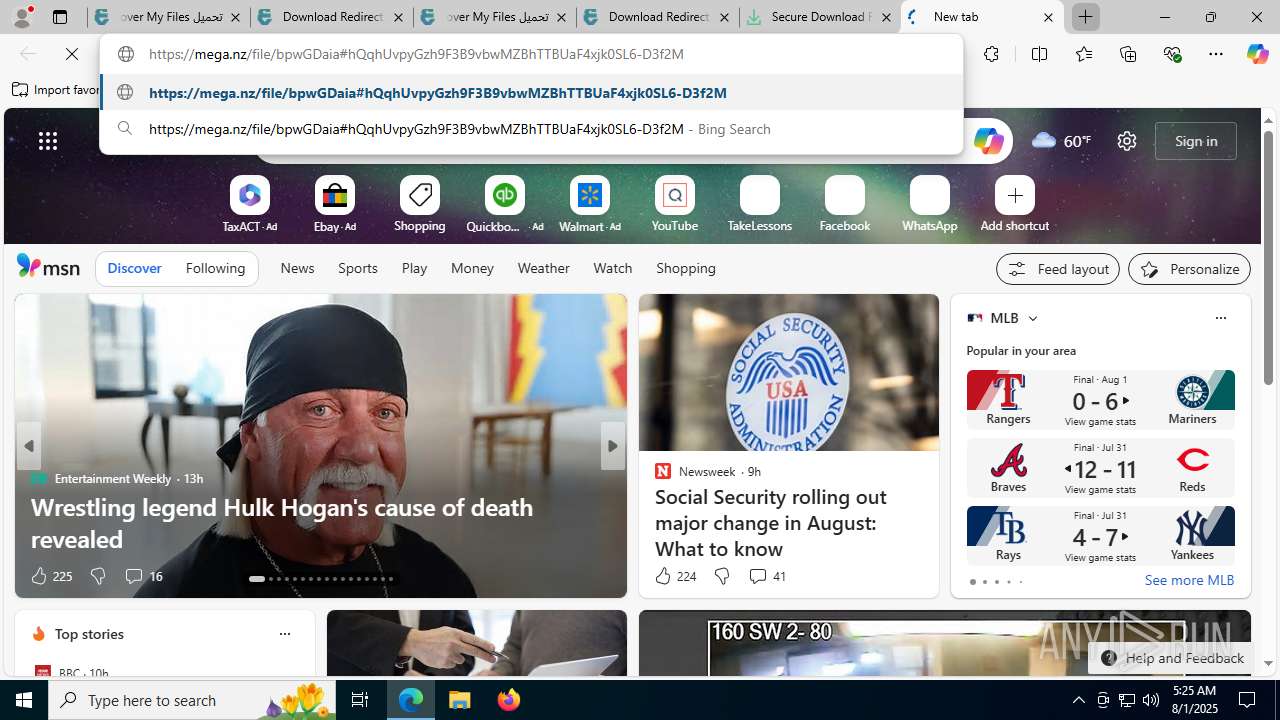Open the Money menu item
This screenshot has width=1280, height=720.
(472, 268)
